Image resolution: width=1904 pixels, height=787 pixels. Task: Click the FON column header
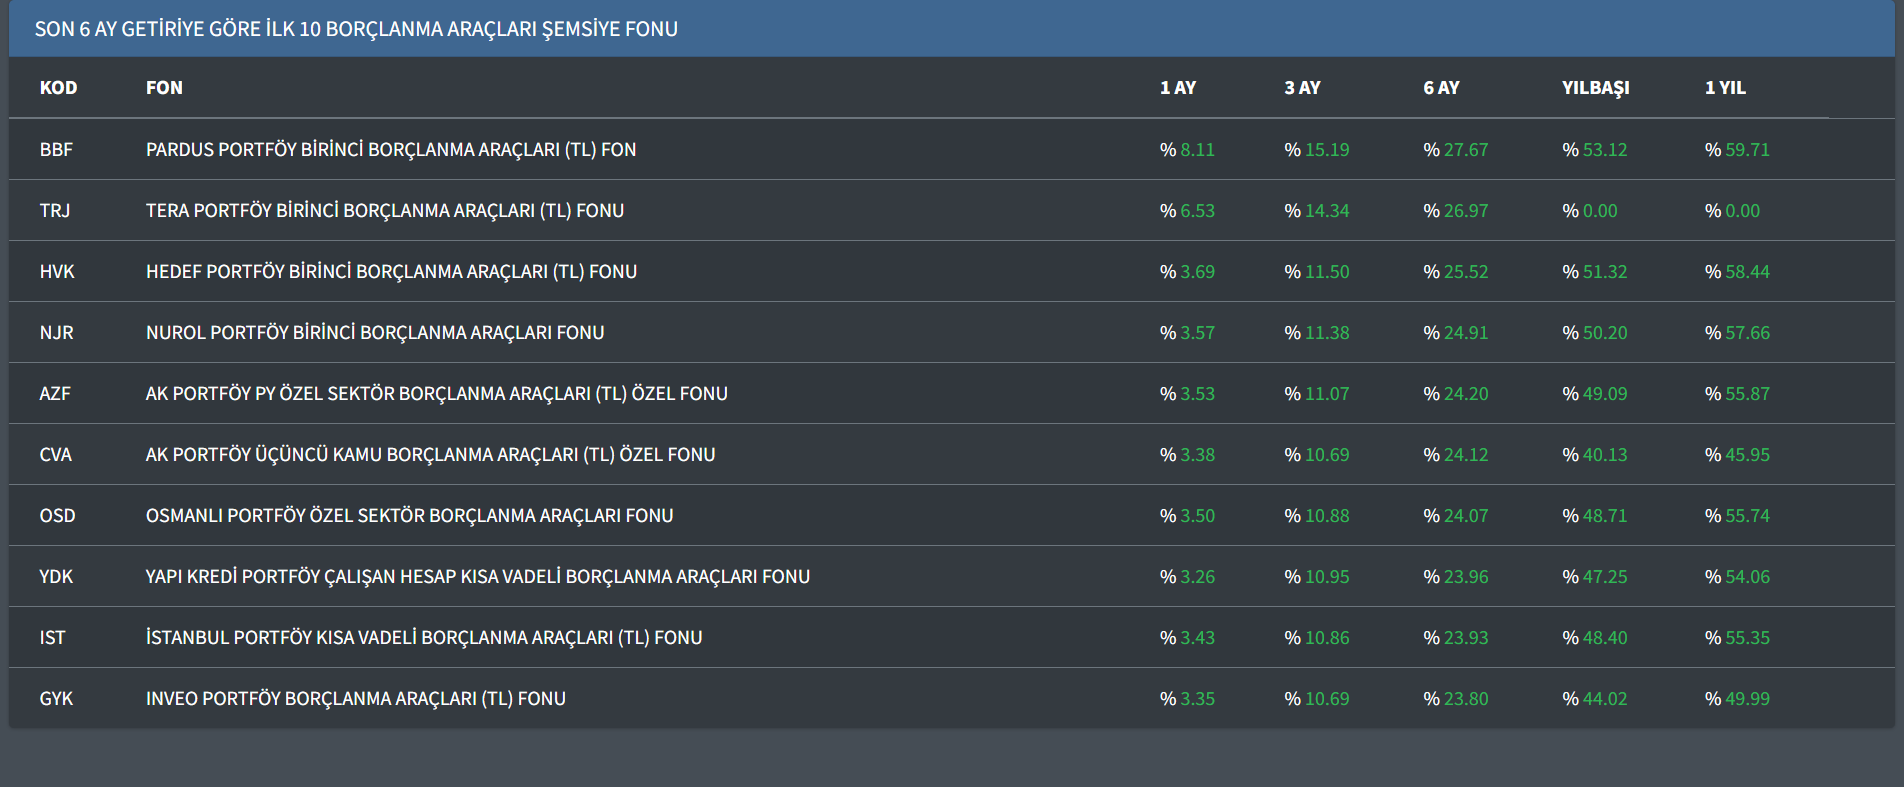coord(164,88)
